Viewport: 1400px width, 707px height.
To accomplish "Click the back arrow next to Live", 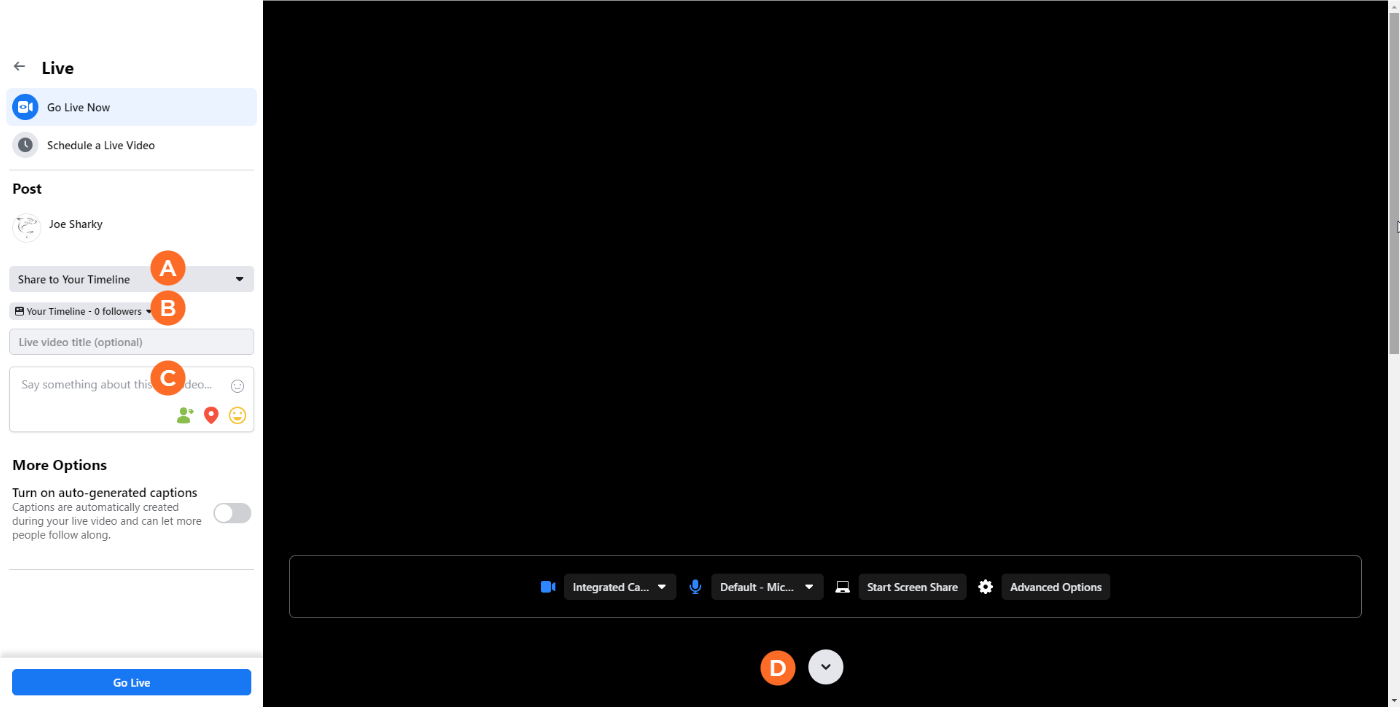I will pyautogui.click(x=19, y=67).
